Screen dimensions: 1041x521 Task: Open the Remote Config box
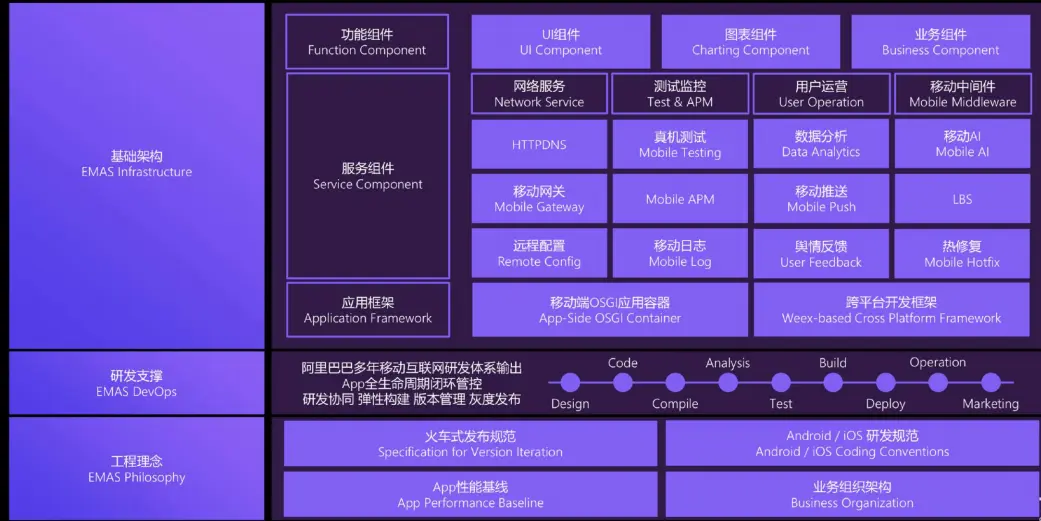[539, 254]
